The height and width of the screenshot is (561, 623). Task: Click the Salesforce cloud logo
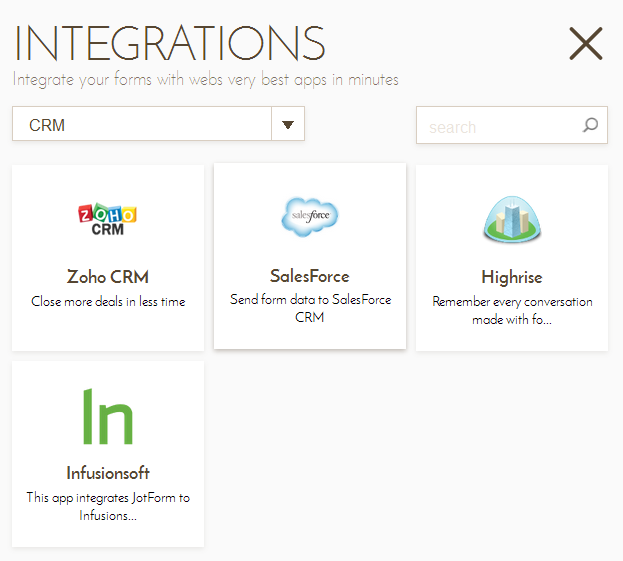(310, 217)
